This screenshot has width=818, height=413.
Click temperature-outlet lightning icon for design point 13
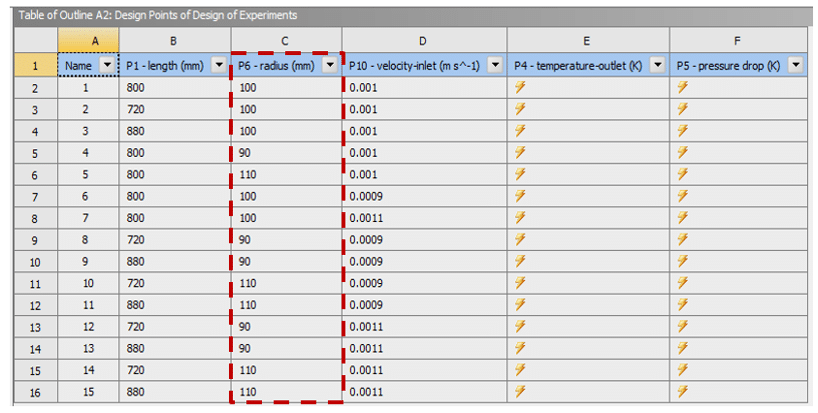tap(520, 348)
